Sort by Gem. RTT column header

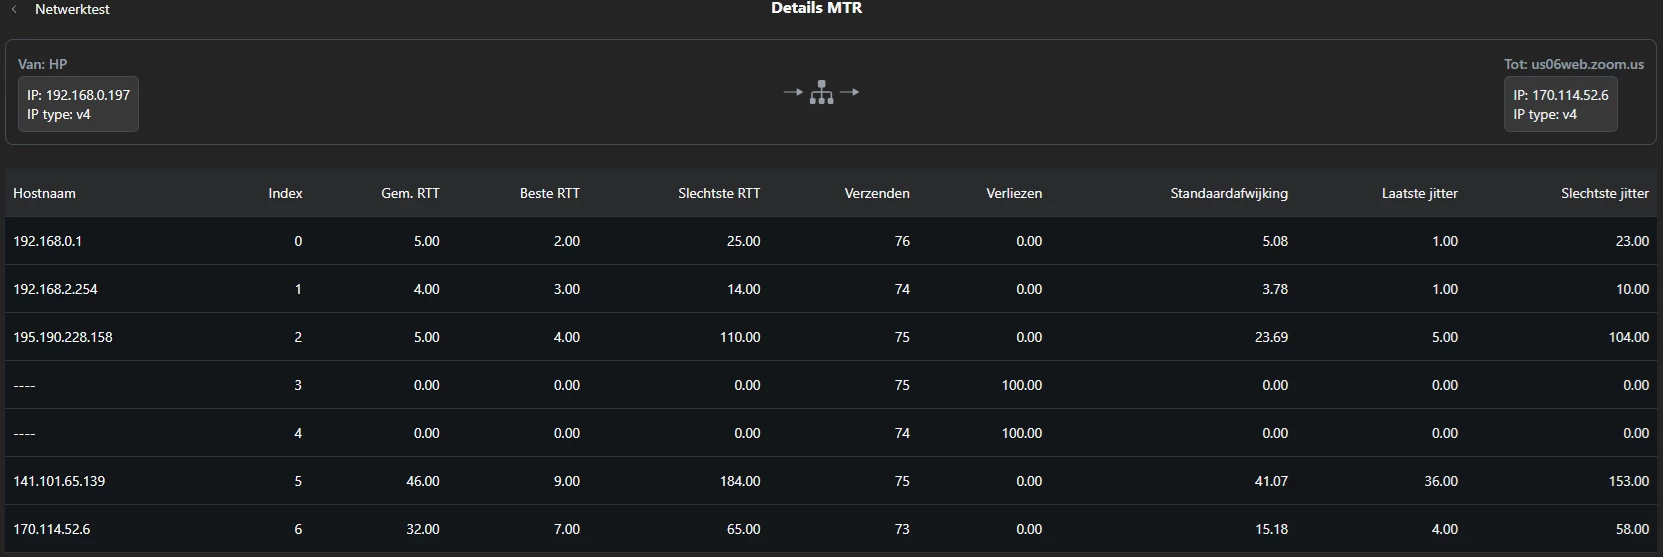pos(410,193)
